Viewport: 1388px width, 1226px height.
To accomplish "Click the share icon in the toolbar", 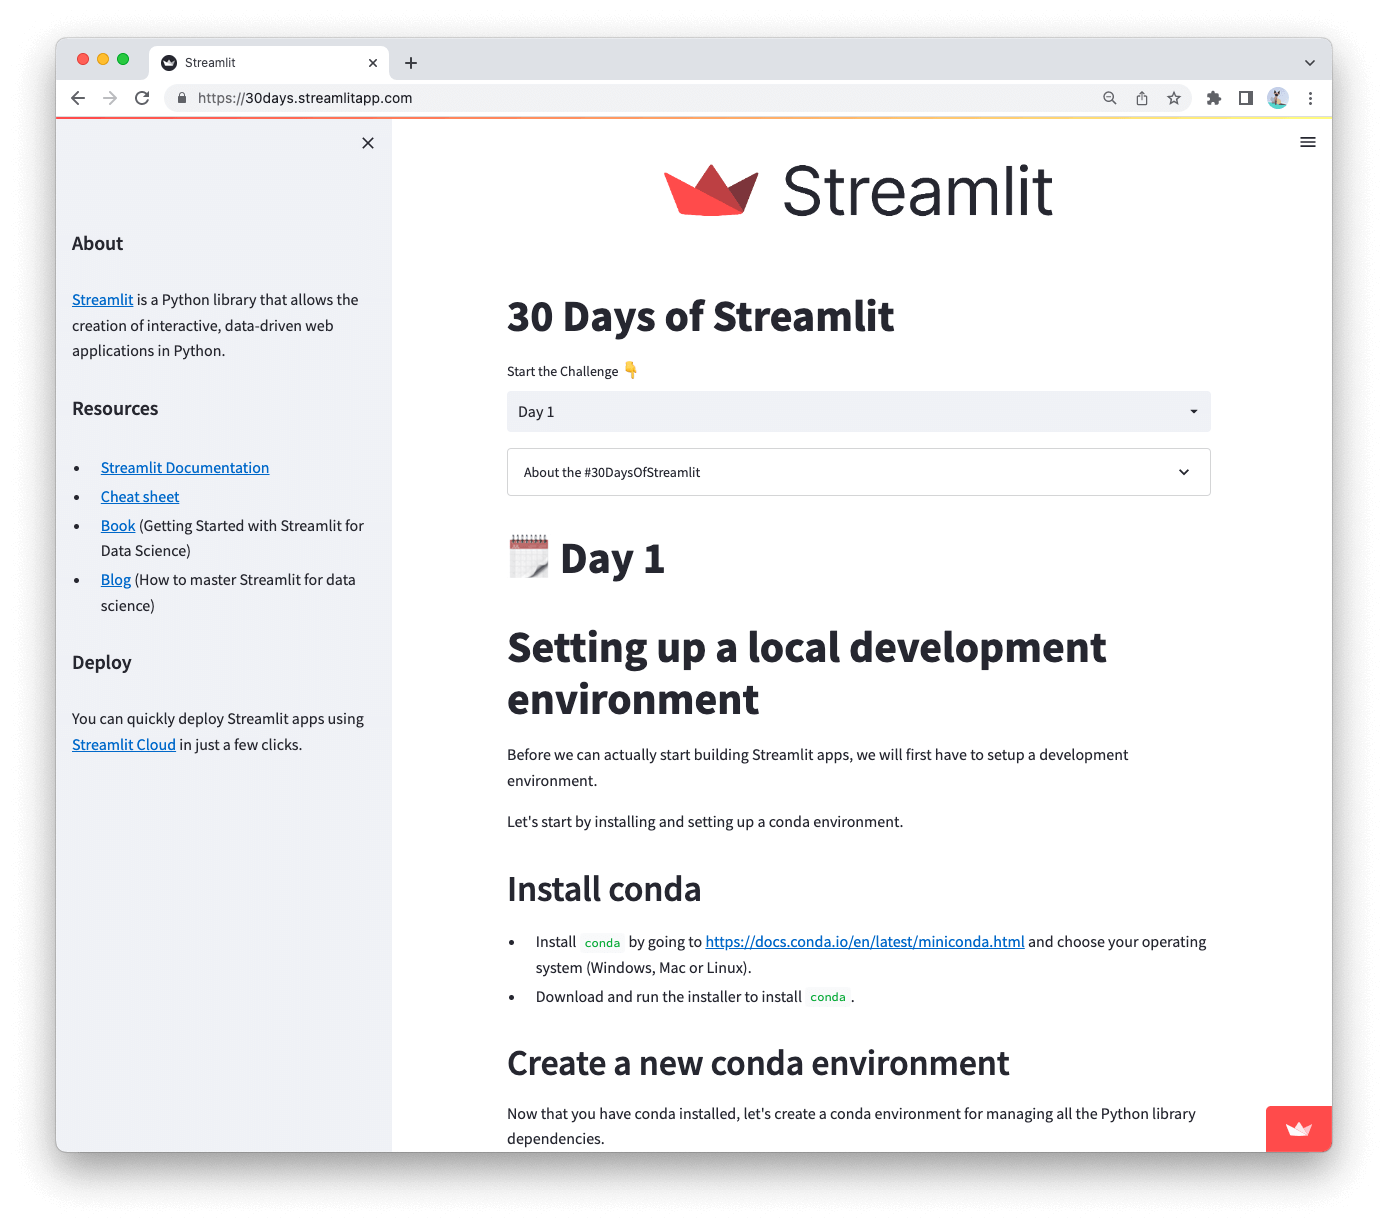I will coord(1142,98).
